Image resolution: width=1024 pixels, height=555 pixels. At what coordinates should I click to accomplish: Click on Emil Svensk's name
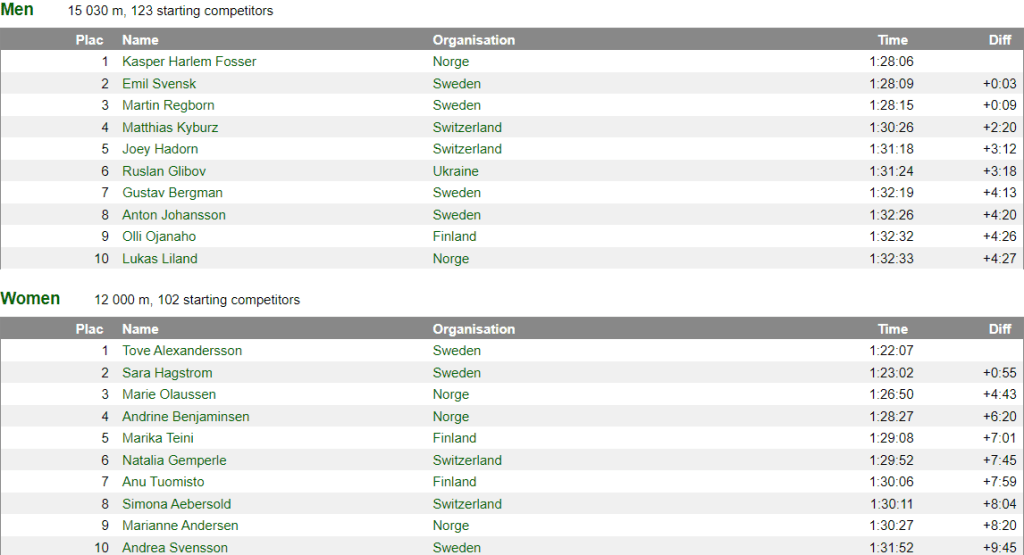coord(159,84)
